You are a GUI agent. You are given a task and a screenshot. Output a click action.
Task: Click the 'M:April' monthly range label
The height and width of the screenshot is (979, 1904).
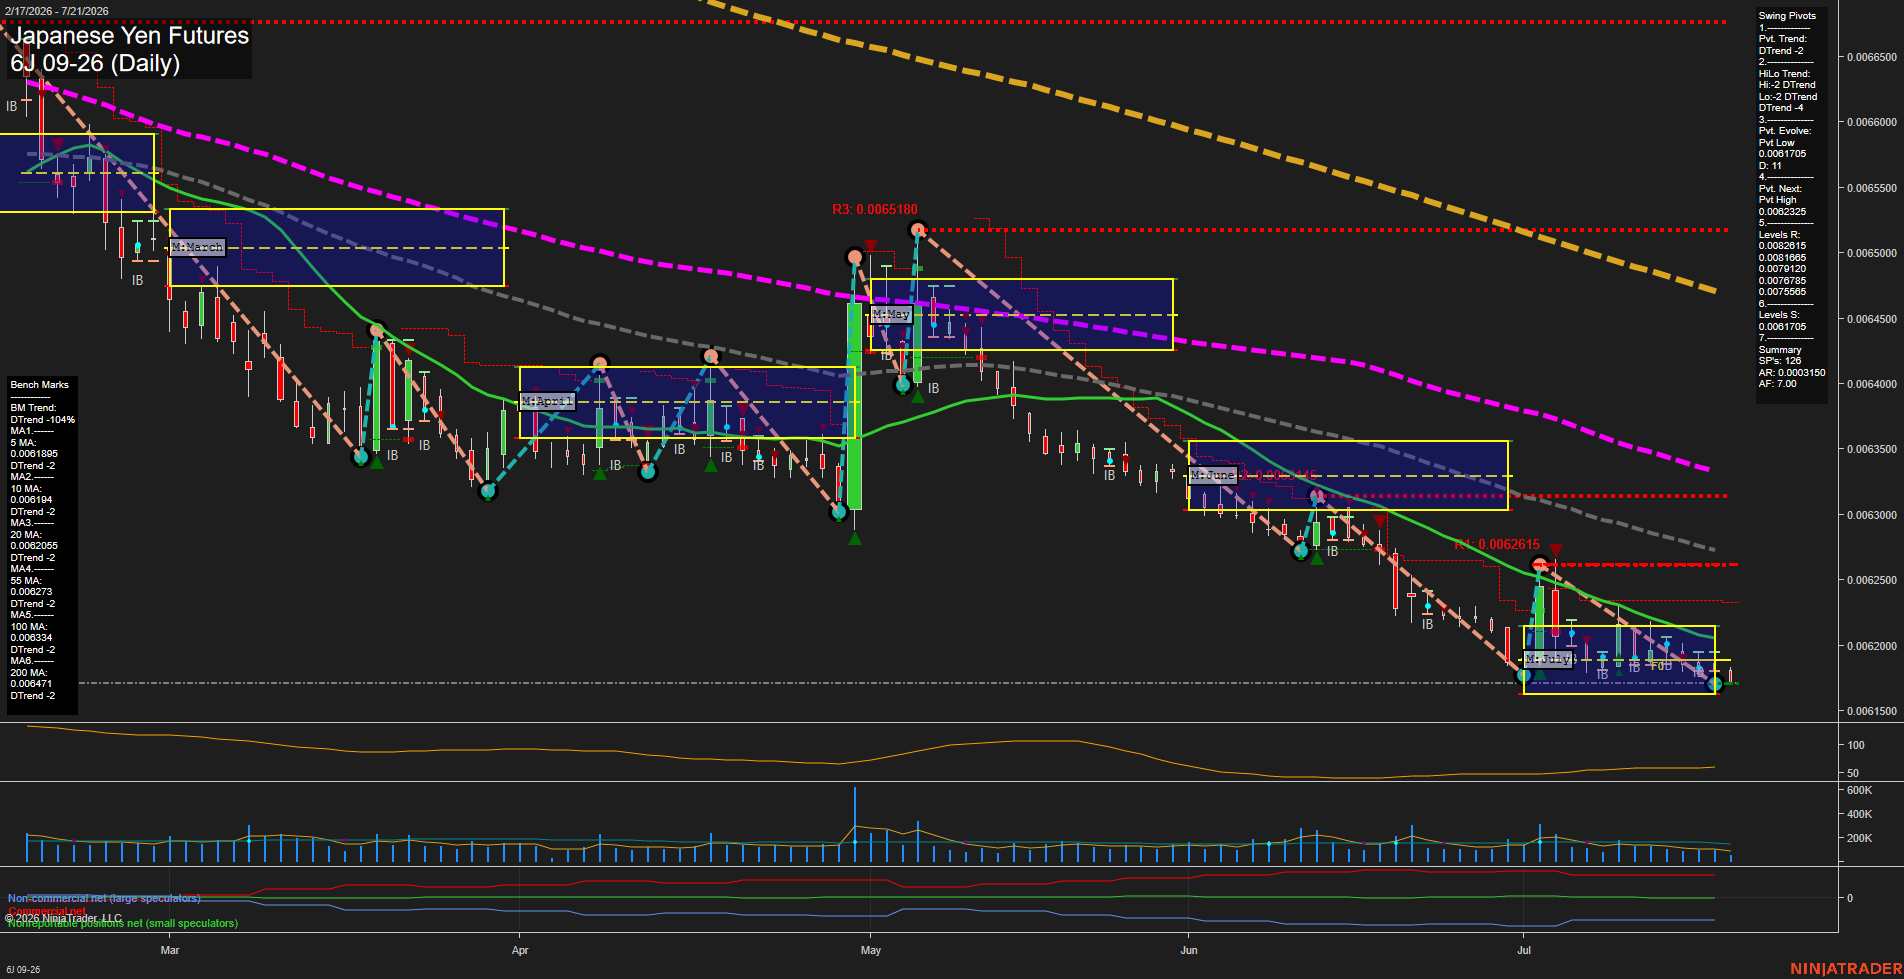548,401
